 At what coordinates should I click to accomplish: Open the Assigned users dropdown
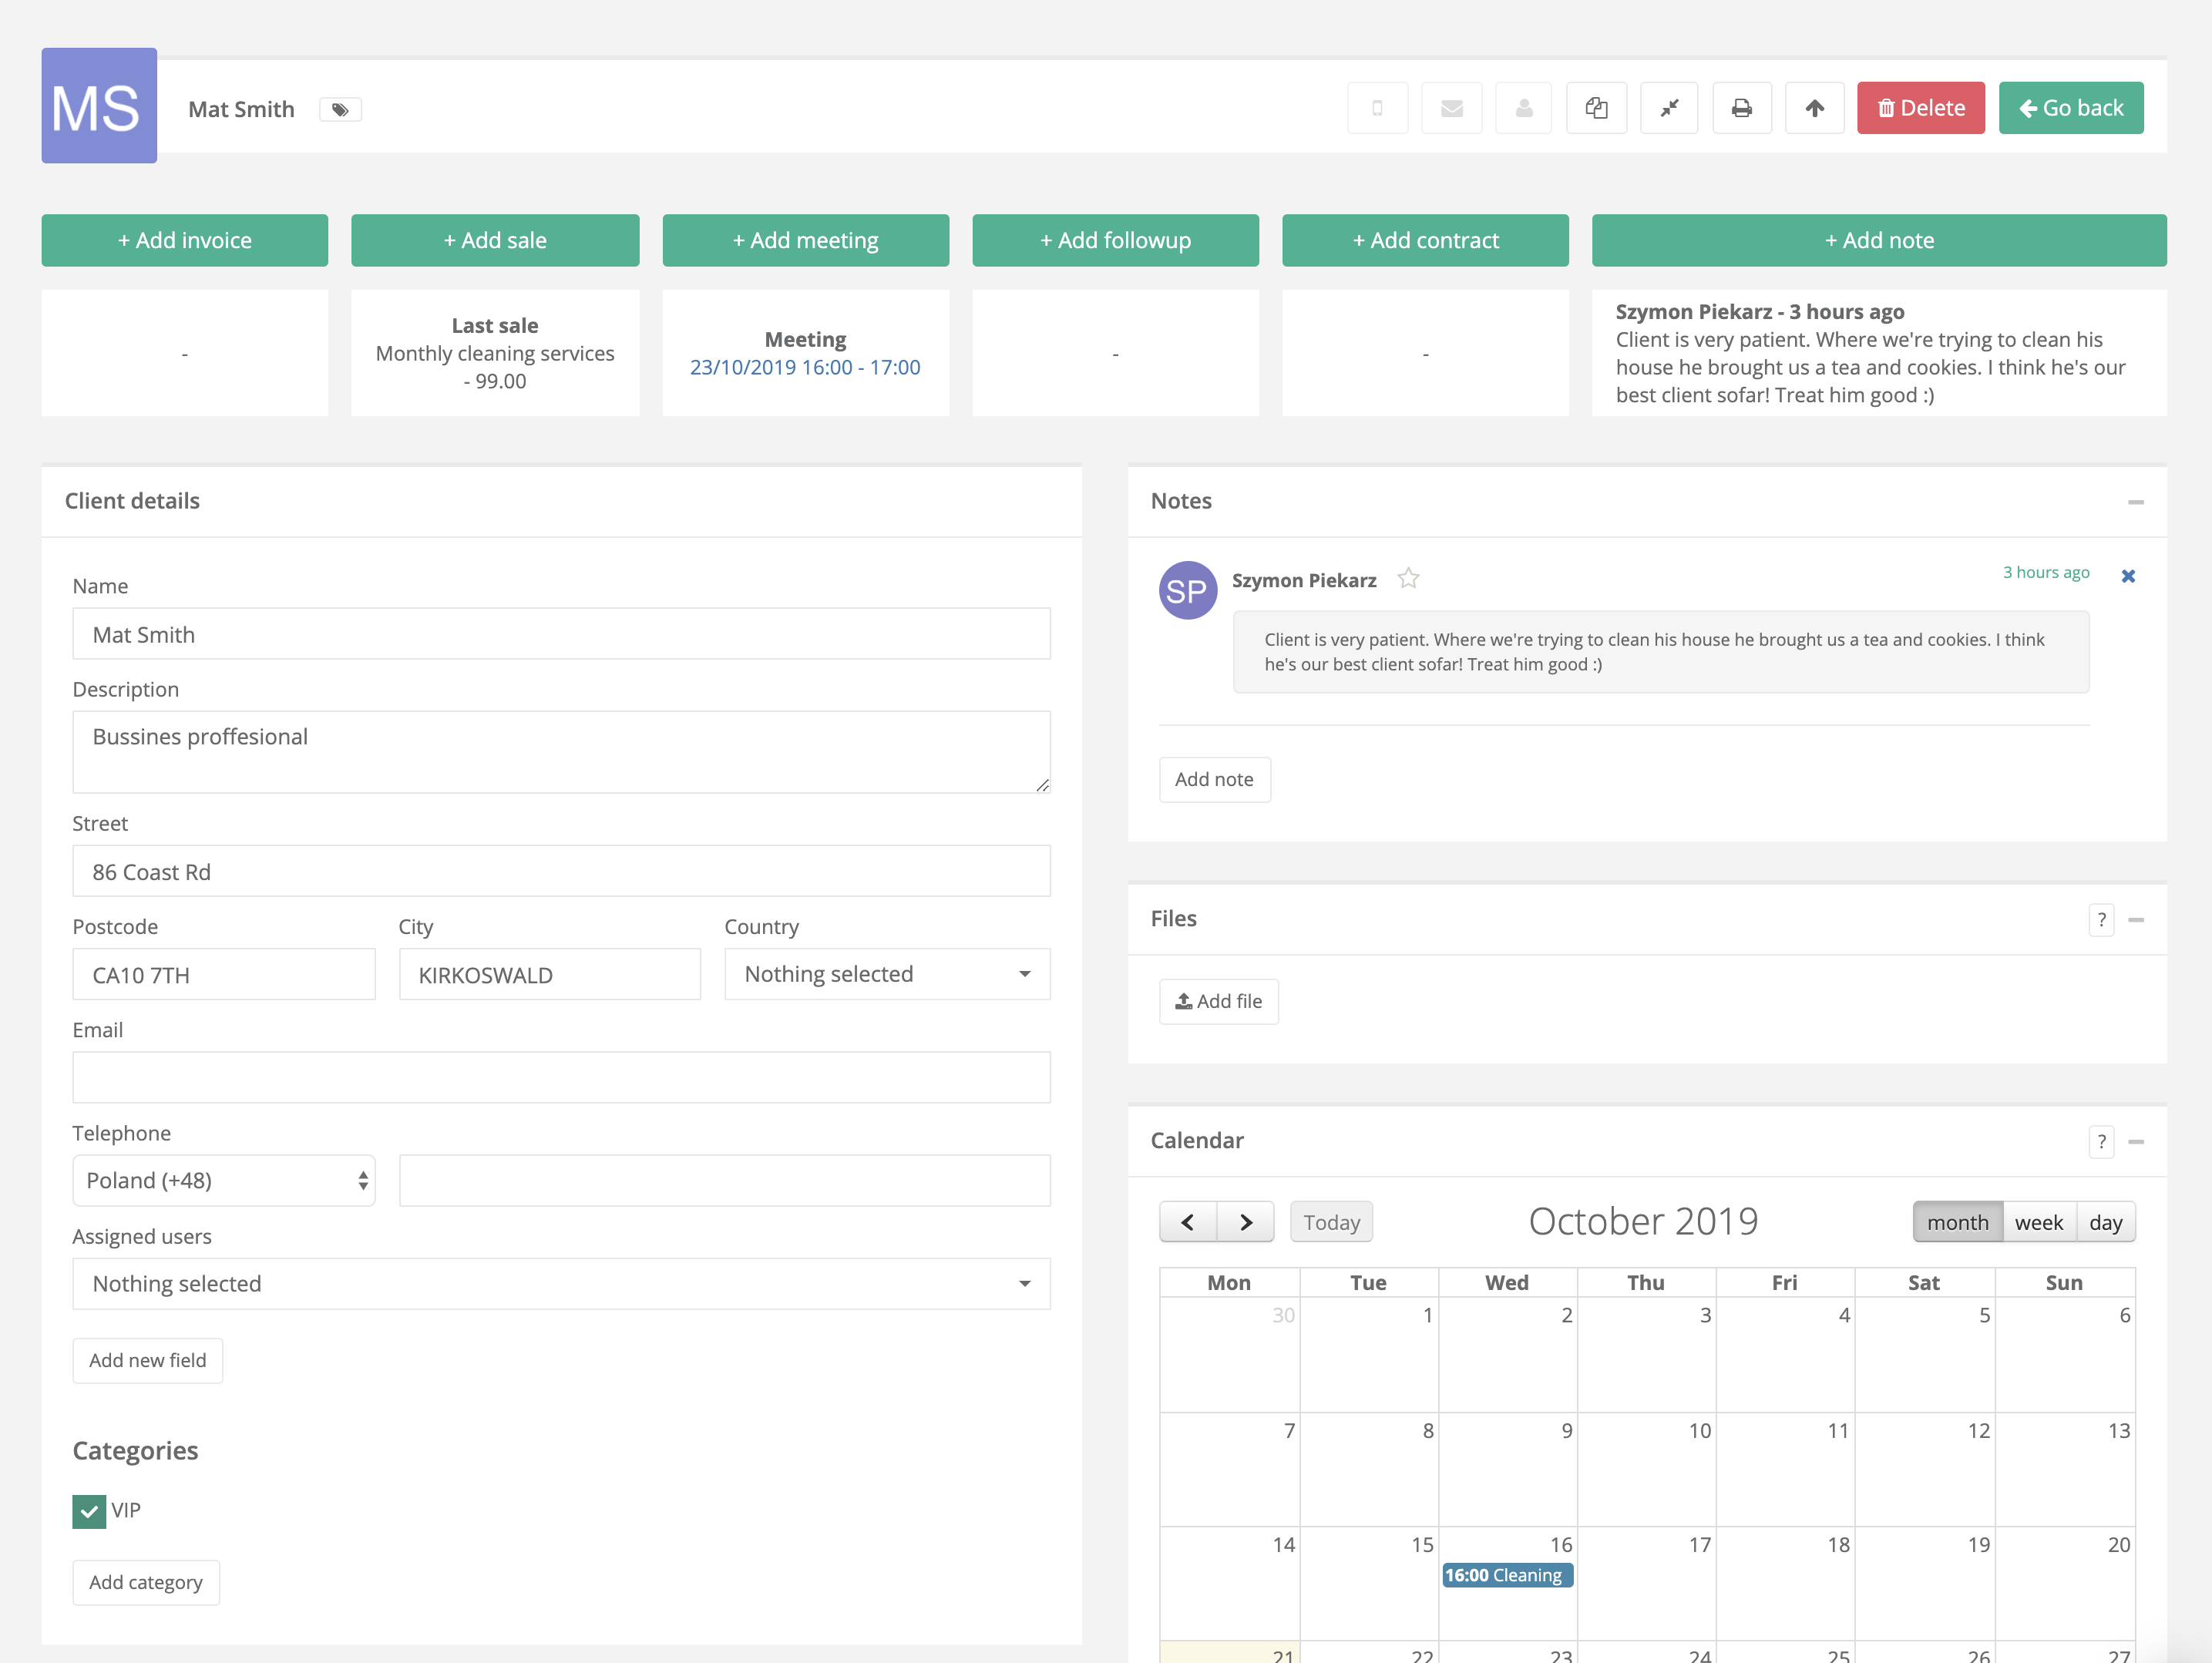coord(557,1282)
